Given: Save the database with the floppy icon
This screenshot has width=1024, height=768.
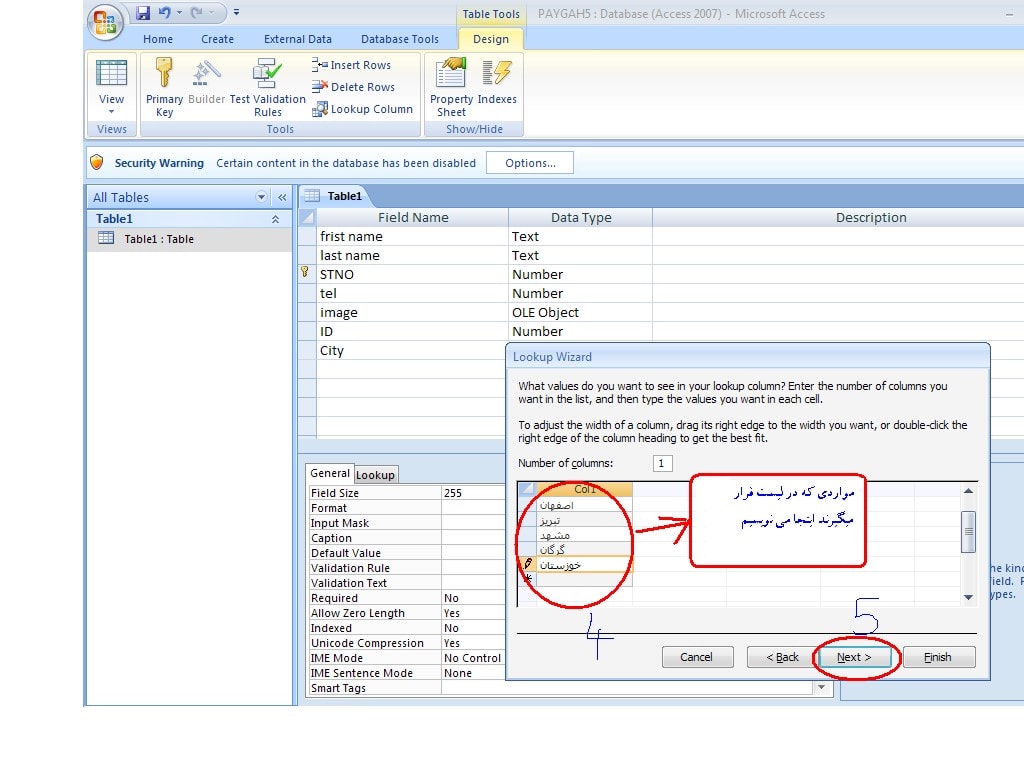Looking at the screenshot, I should pos(143,12).
